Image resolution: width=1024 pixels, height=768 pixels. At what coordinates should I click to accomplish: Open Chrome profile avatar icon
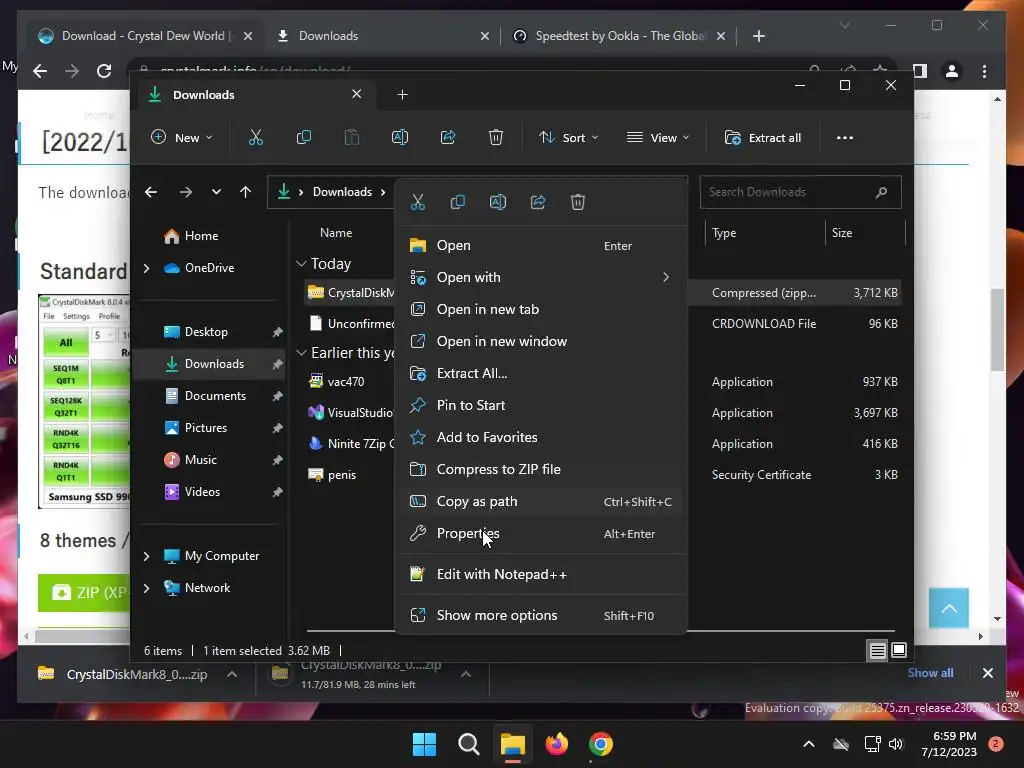tap(952, 71)
